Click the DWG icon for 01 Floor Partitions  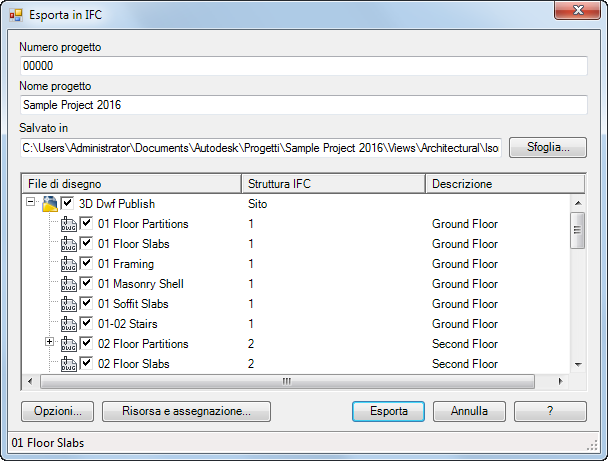coord(69,224)
